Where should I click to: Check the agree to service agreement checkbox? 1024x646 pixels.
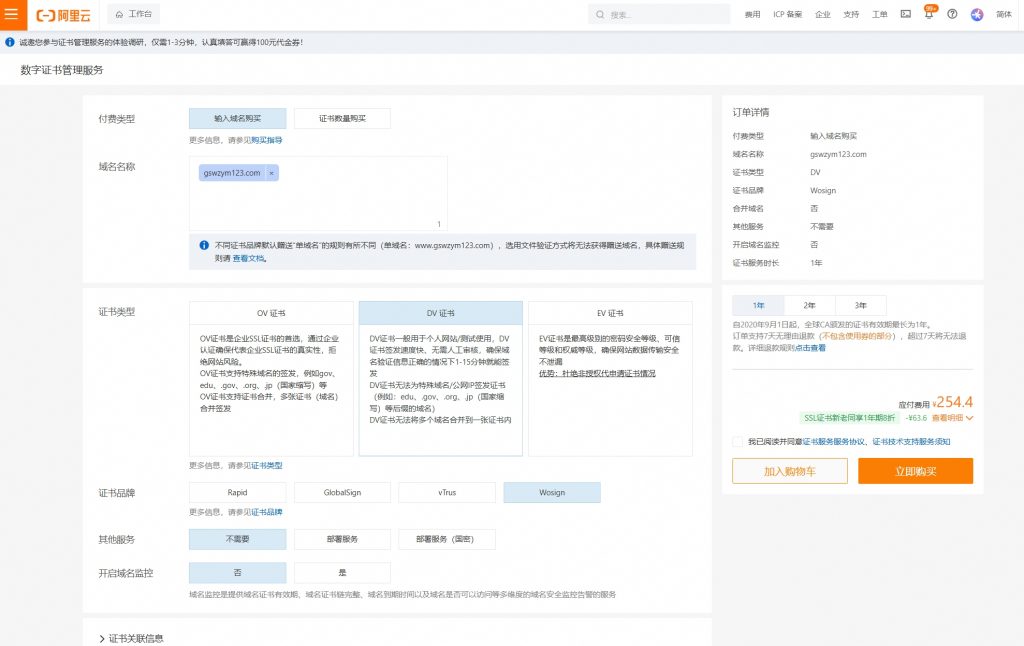click(x=738, y=441)
